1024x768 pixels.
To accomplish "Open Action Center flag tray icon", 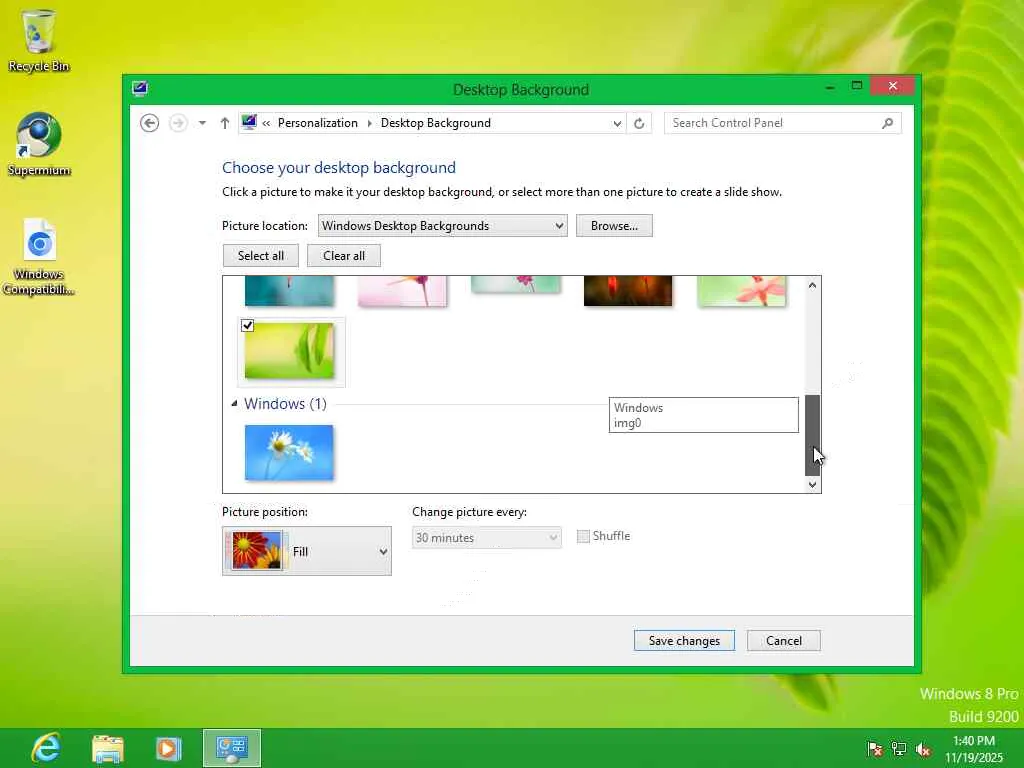I will tap(874, 748).
